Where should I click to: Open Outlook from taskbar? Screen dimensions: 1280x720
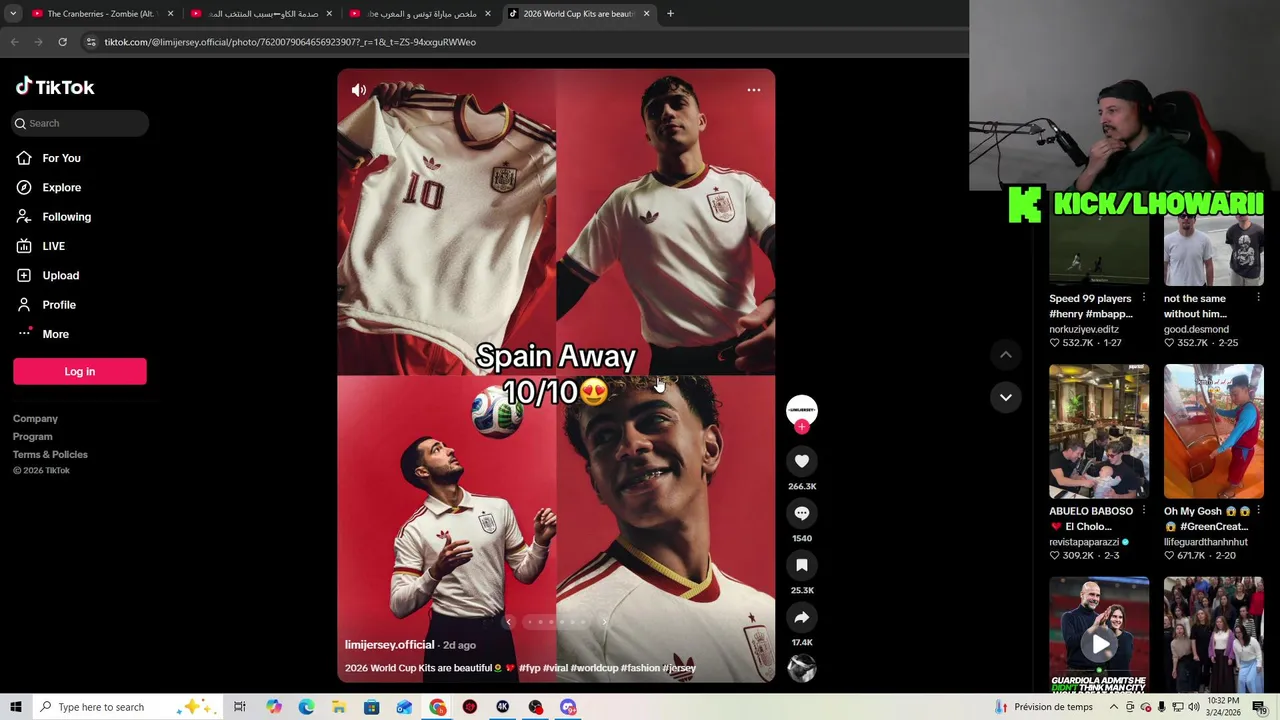[404, 707]
